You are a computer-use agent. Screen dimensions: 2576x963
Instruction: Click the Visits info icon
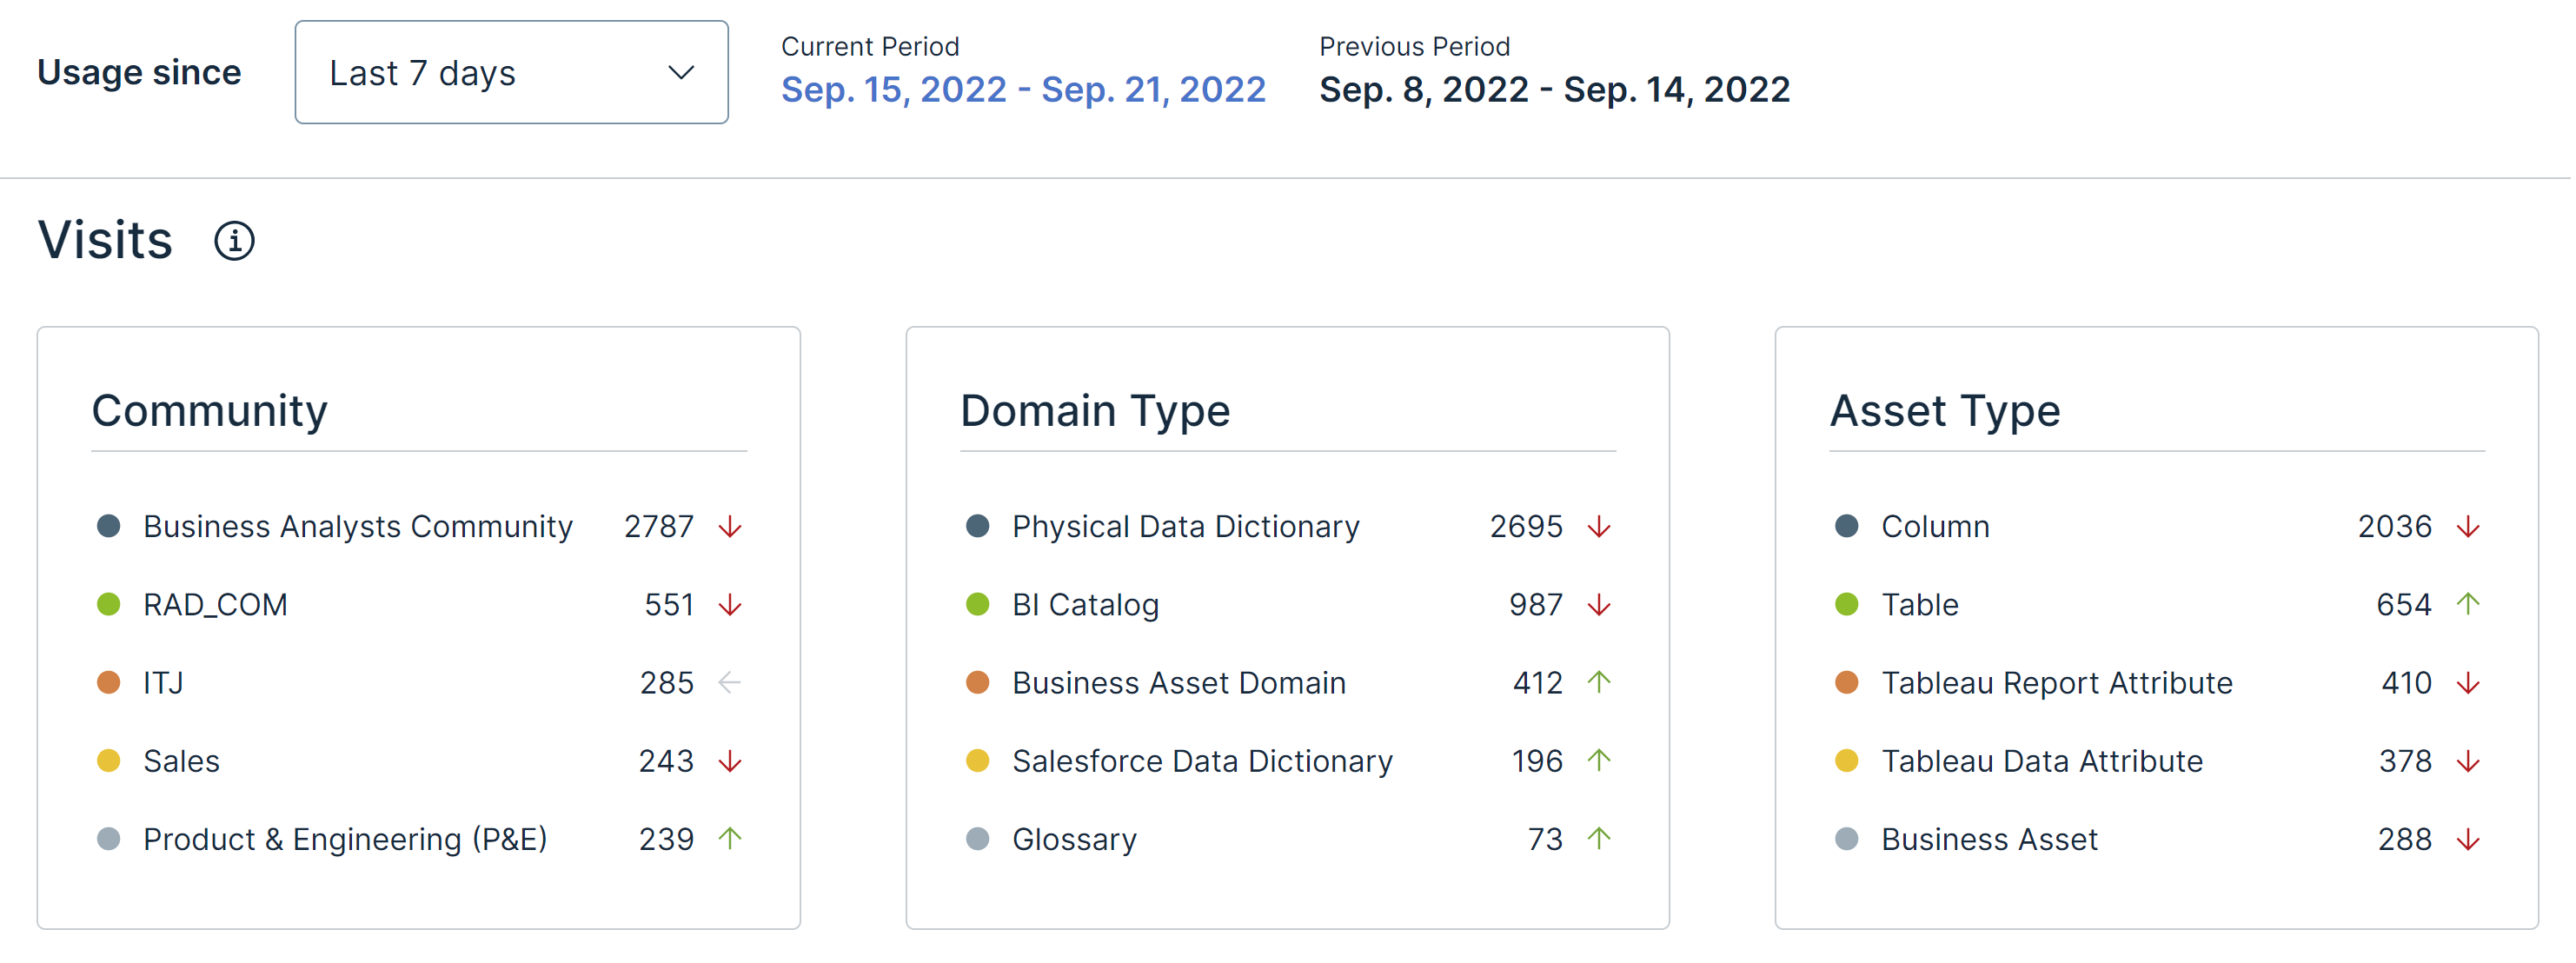click(234, 241)
